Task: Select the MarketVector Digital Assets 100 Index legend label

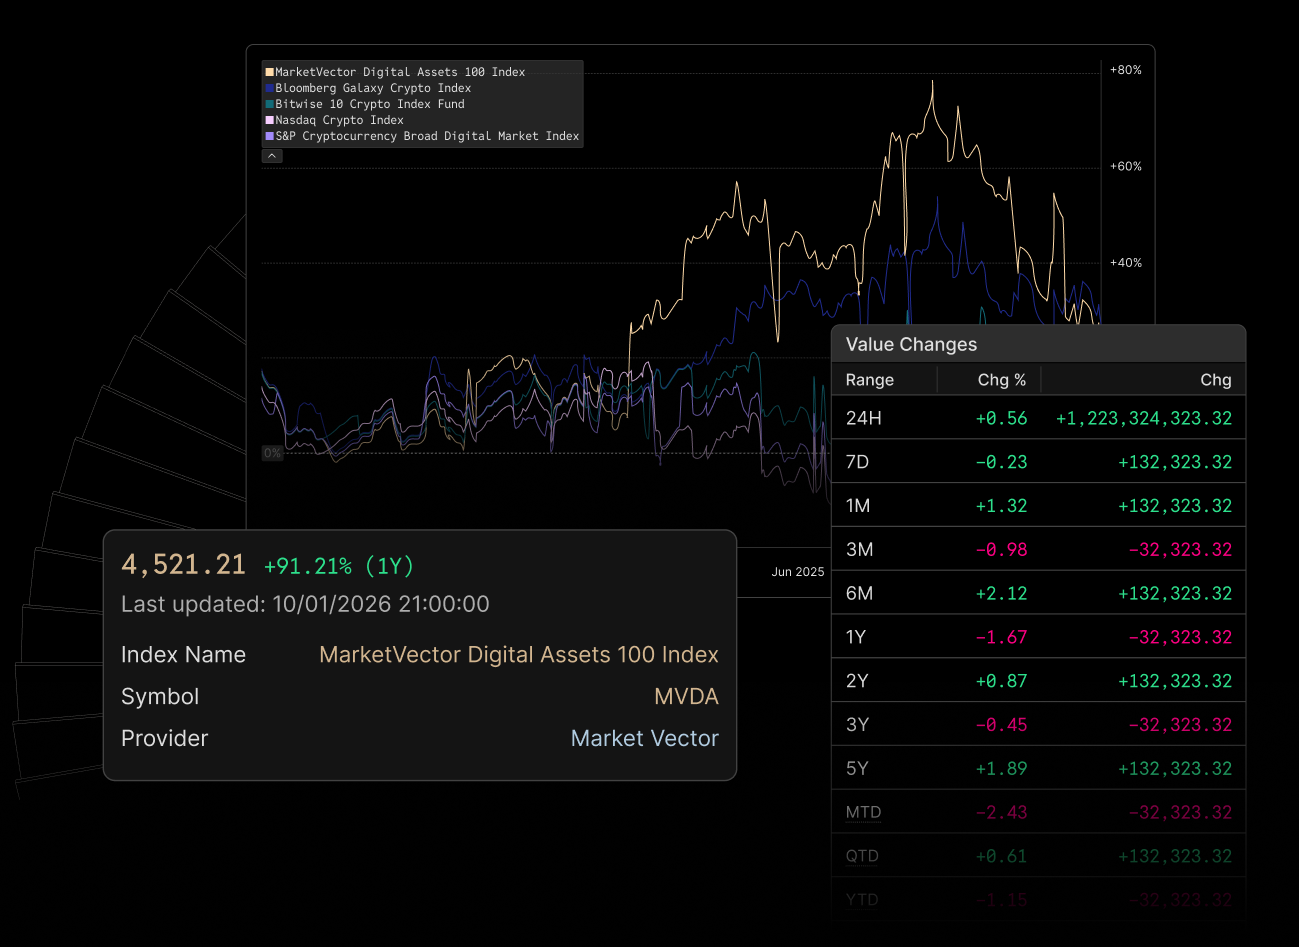Action: [400, 72]
